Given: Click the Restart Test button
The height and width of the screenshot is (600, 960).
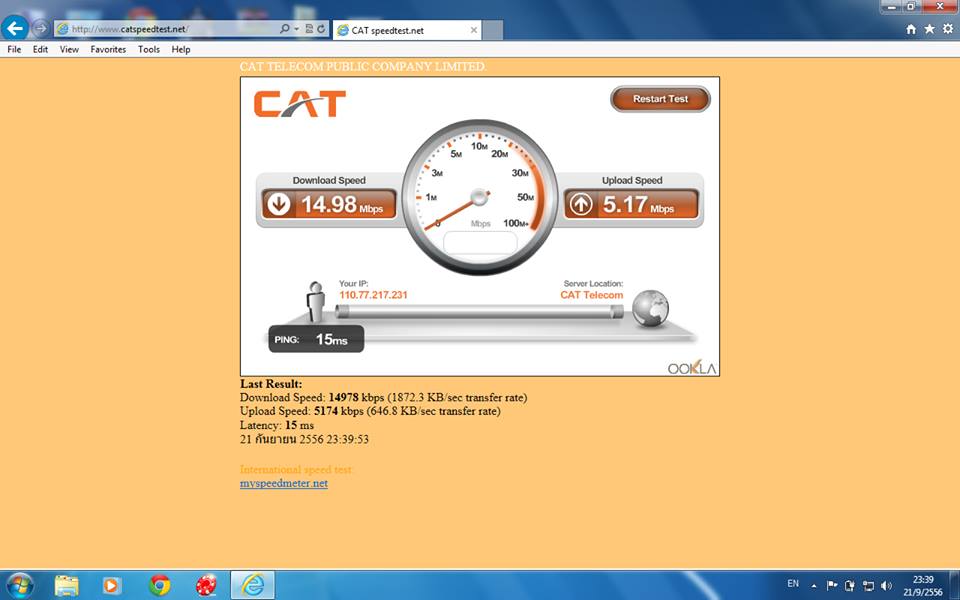Looking at the screenshot, I should [660, 99].
